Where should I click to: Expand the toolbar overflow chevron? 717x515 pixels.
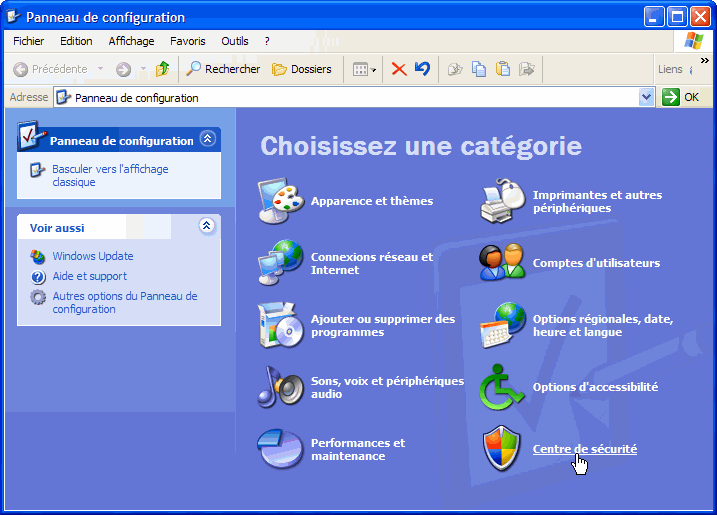click(705, 60)
